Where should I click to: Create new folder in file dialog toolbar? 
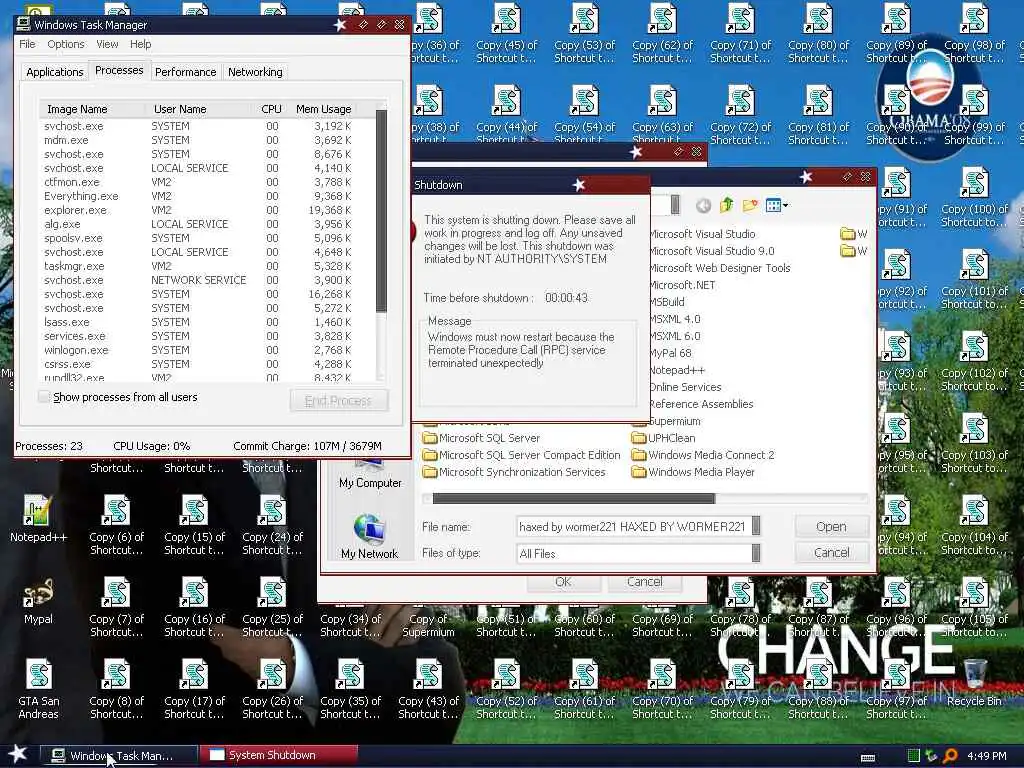tap(750, 206)
